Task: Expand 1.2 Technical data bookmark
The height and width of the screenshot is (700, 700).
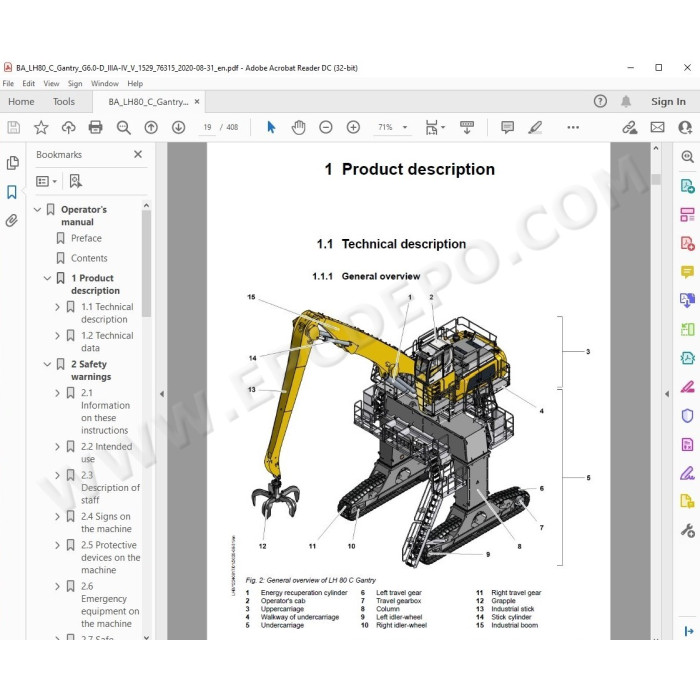Action: 57,336
